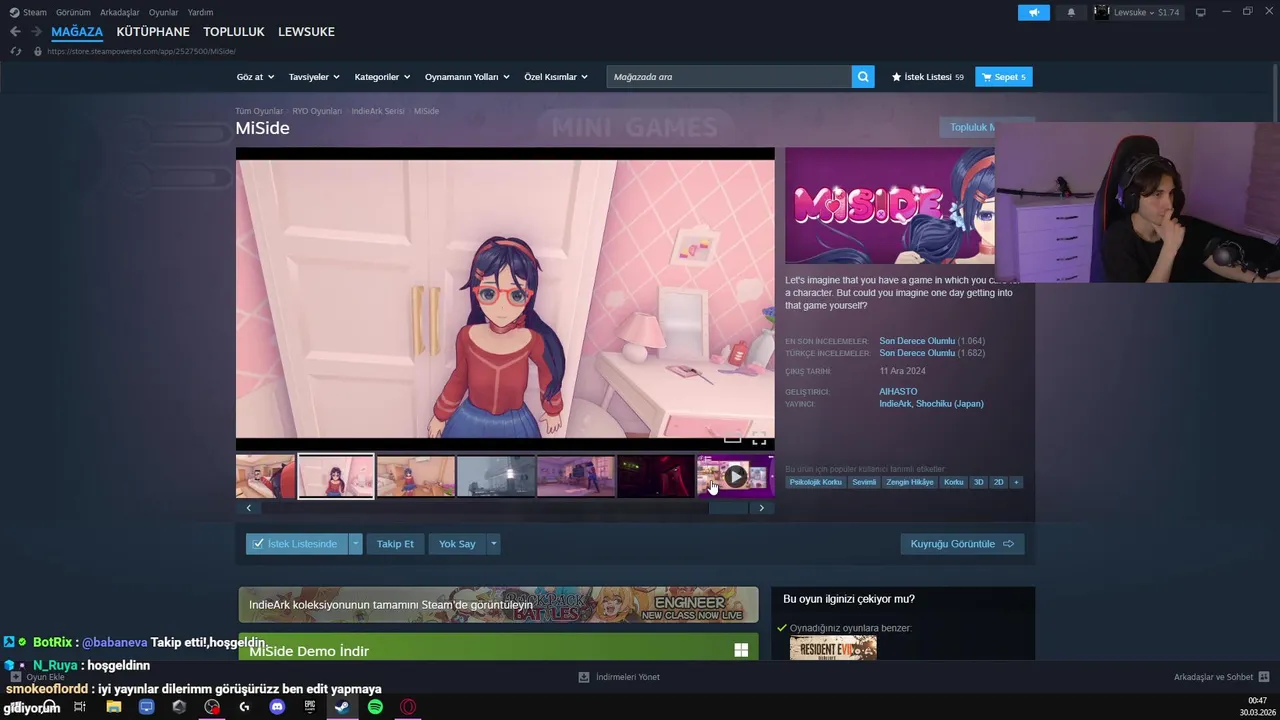Click the theater mode icon in media viewer
The width and height of the screenshot is (1280, 720).
pyautogui.click(x=732, y=439)
